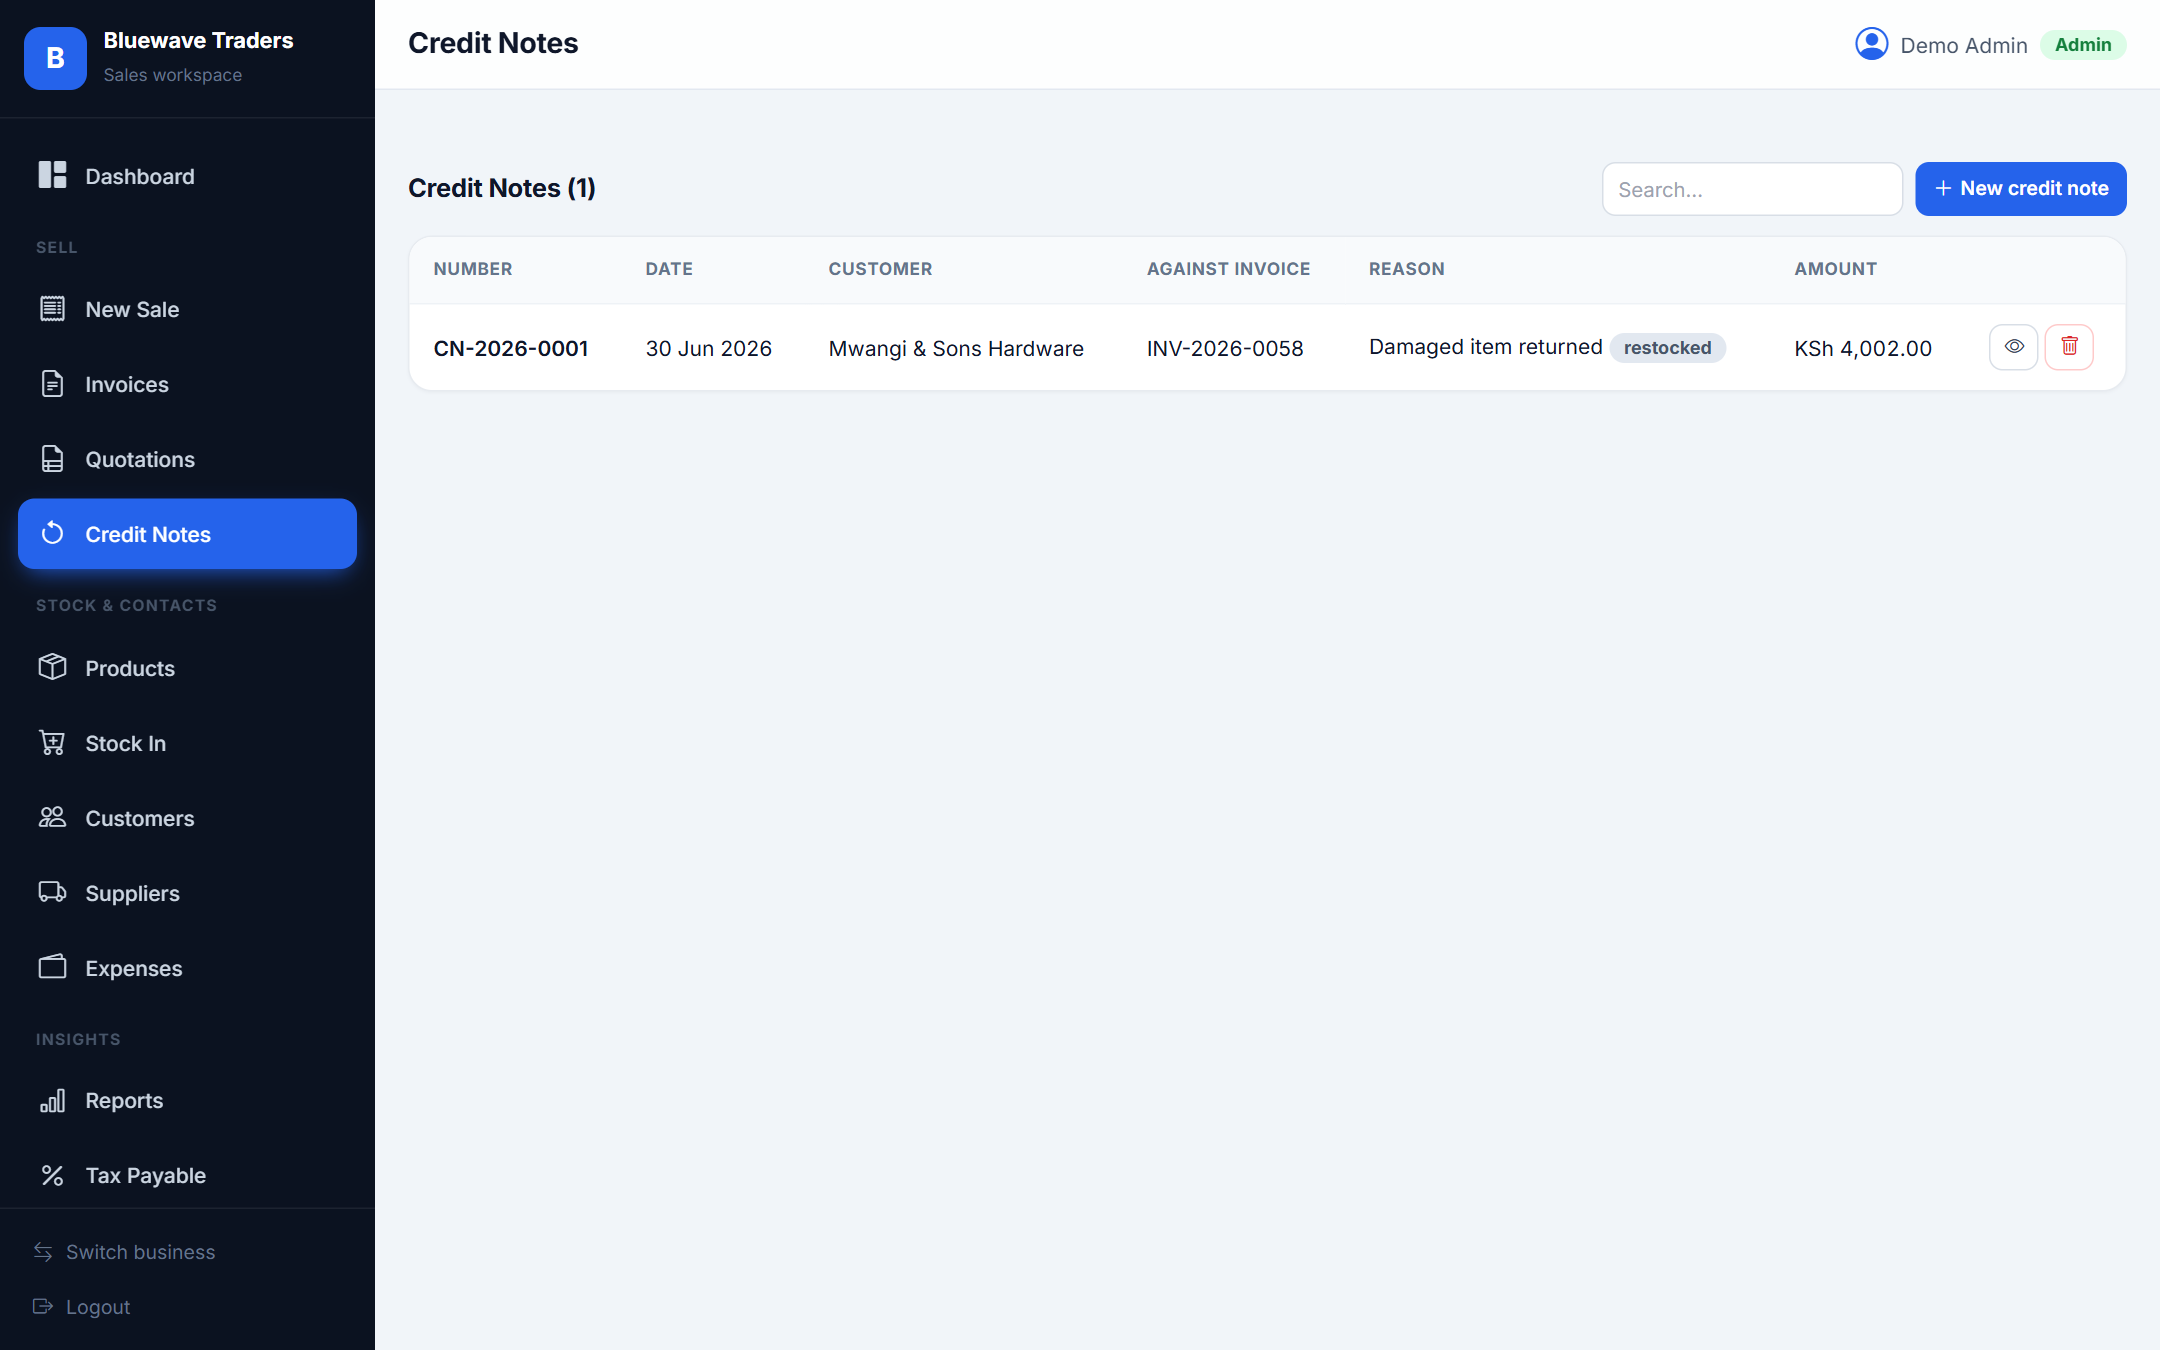Click the Stock In cart icon
The width and height of the screenshot is (2160, 1350).
click(x=52, y=742)
